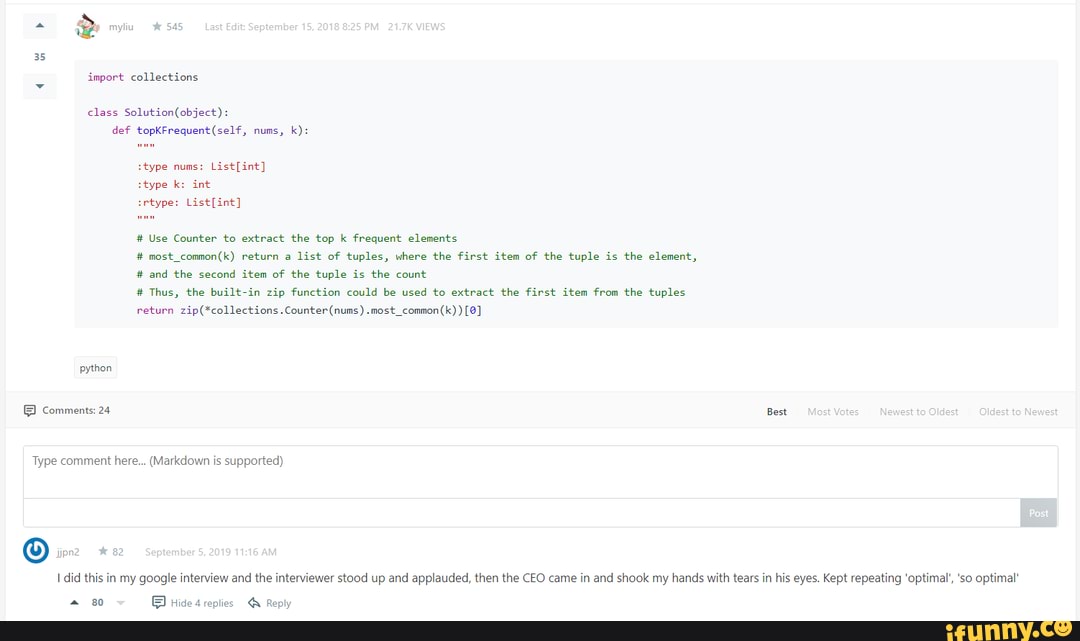Collapse replies with Hide 4 replies
Screen dimensions: 1080x641
[x=193, y=603]
